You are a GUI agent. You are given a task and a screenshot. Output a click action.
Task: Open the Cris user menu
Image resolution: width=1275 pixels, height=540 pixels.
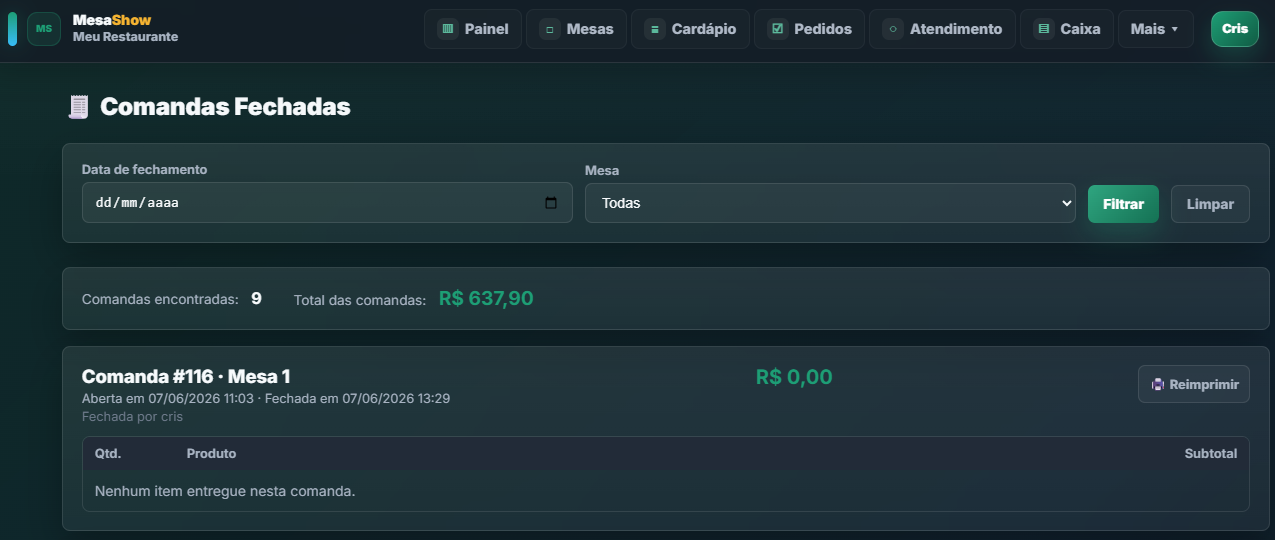(x=1234, y=29)
